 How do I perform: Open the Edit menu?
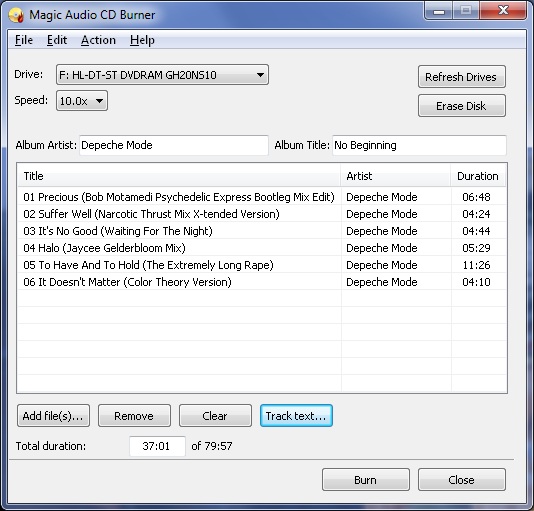click(x=57, y=40)
